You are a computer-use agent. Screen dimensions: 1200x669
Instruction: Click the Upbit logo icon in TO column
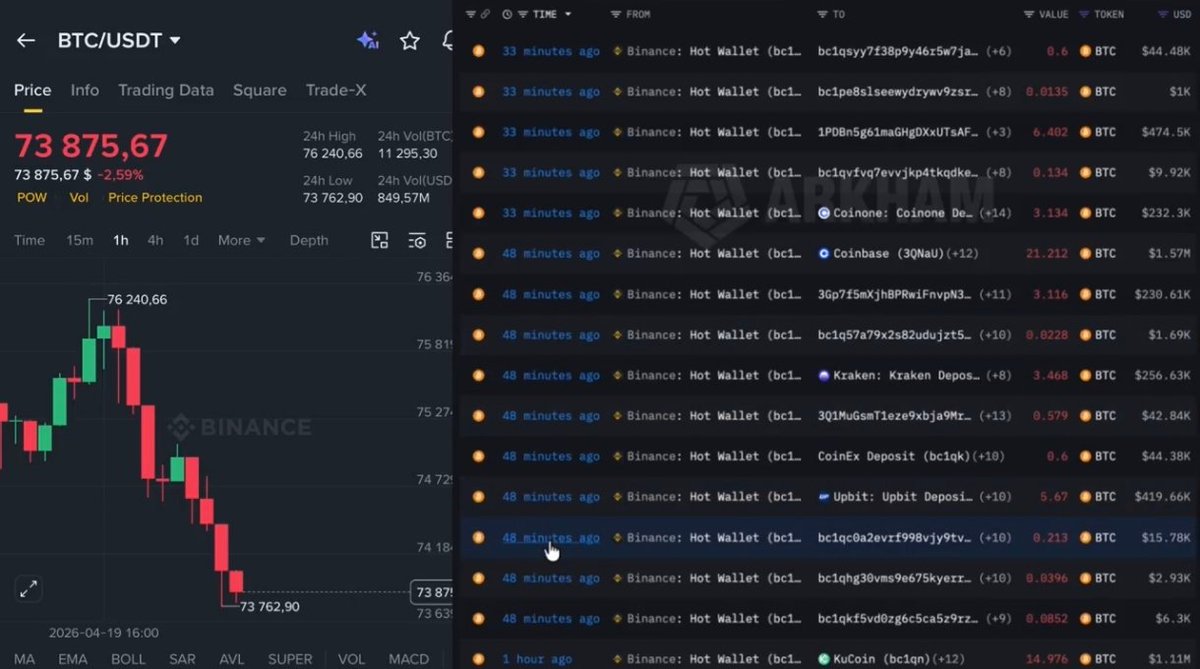(x=824, y=497)
